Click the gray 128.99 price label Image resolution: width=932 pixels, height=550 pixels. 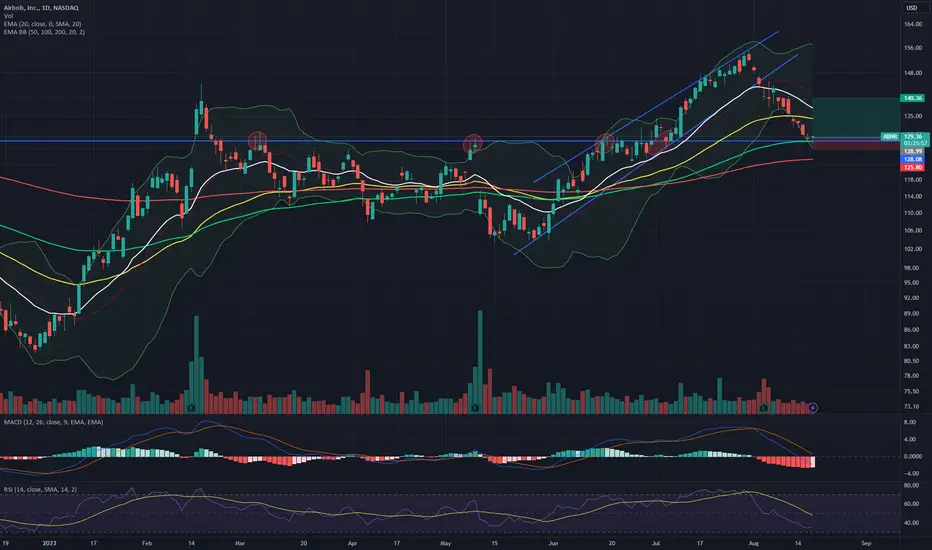point(912,152)
